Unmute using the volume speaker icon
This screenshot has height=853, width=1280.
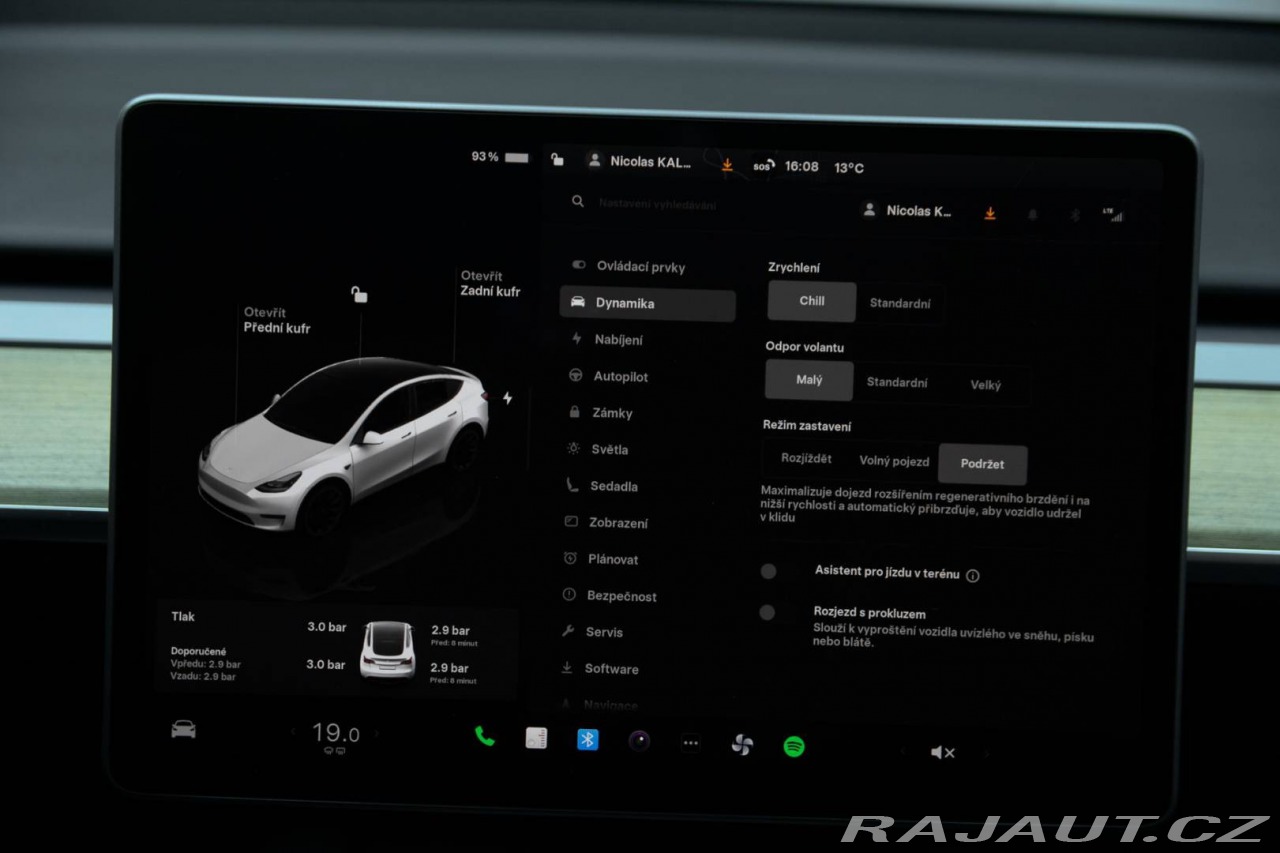942,753
